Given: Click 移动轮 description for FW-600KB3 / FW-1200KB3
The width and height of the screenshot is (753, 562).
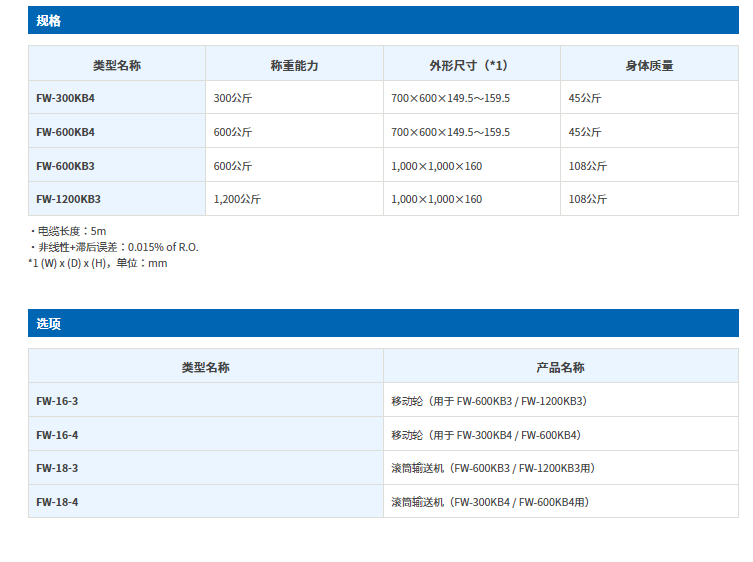Looking at the screenshot, I should coord(560,401).
